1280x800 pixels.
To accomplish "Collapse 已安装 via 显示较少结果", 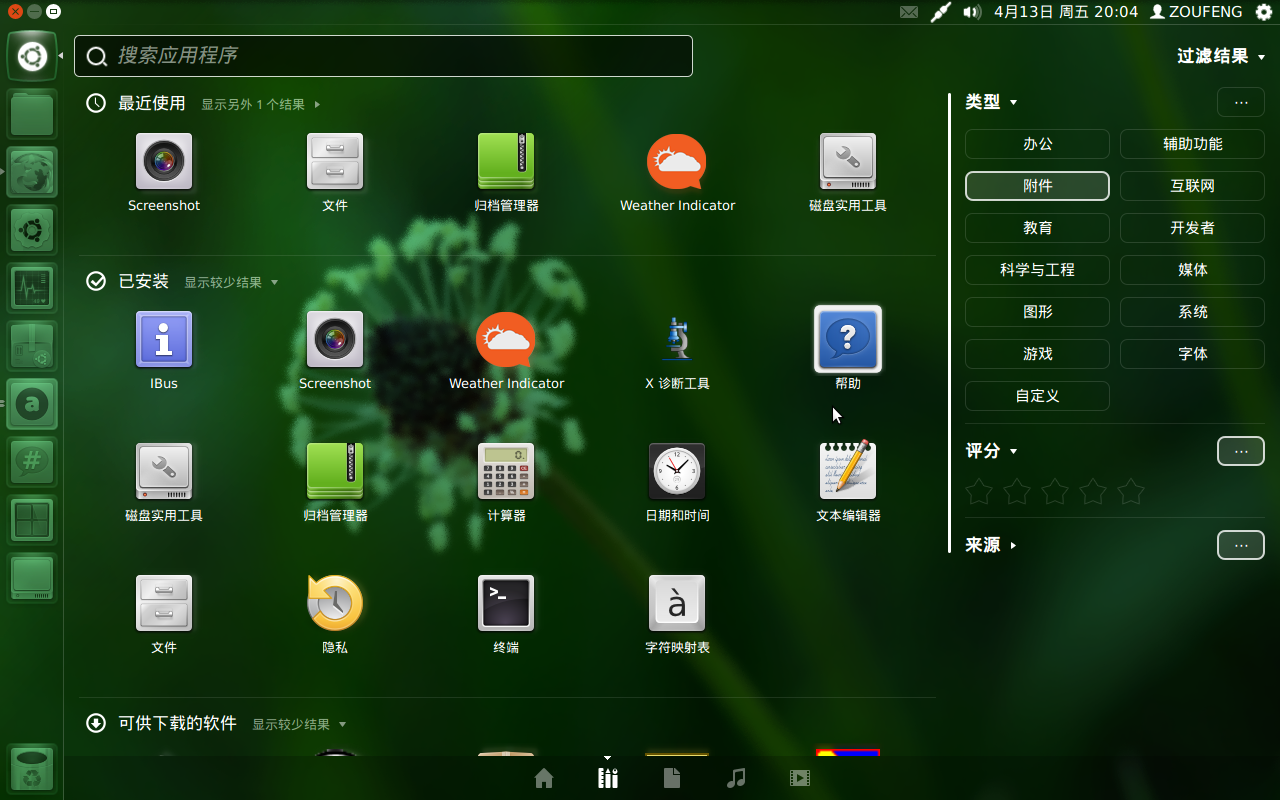I will [230, 283].
